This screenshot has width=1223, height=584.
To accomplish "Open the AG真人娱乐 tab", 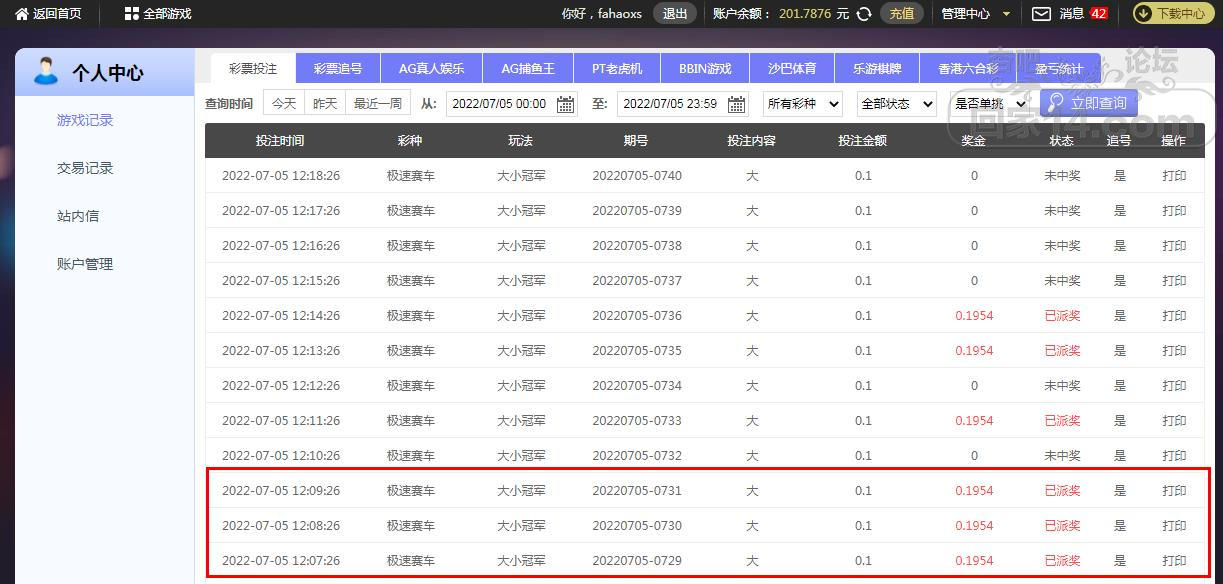I will 431,69.
